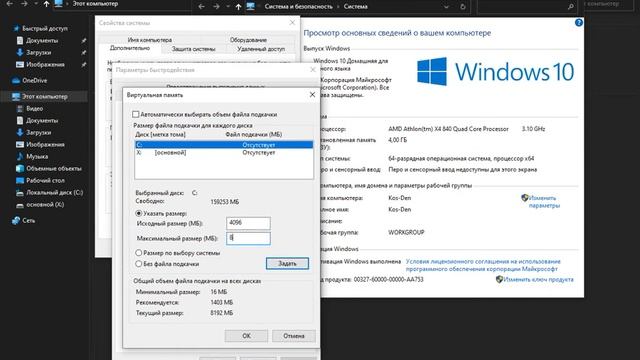
Task: Click Исходный размер field with 4096
Action: click(248, 223)
